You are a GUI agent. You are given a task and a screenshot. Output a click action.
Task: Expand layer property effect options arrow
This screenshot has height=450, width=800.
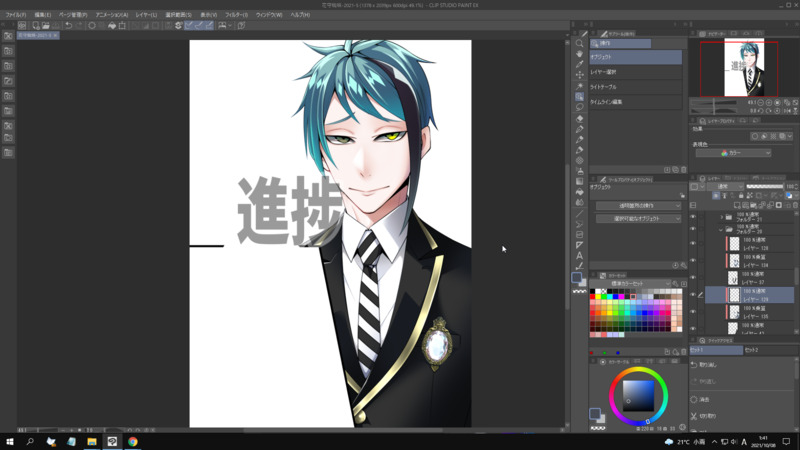[790, 136]
